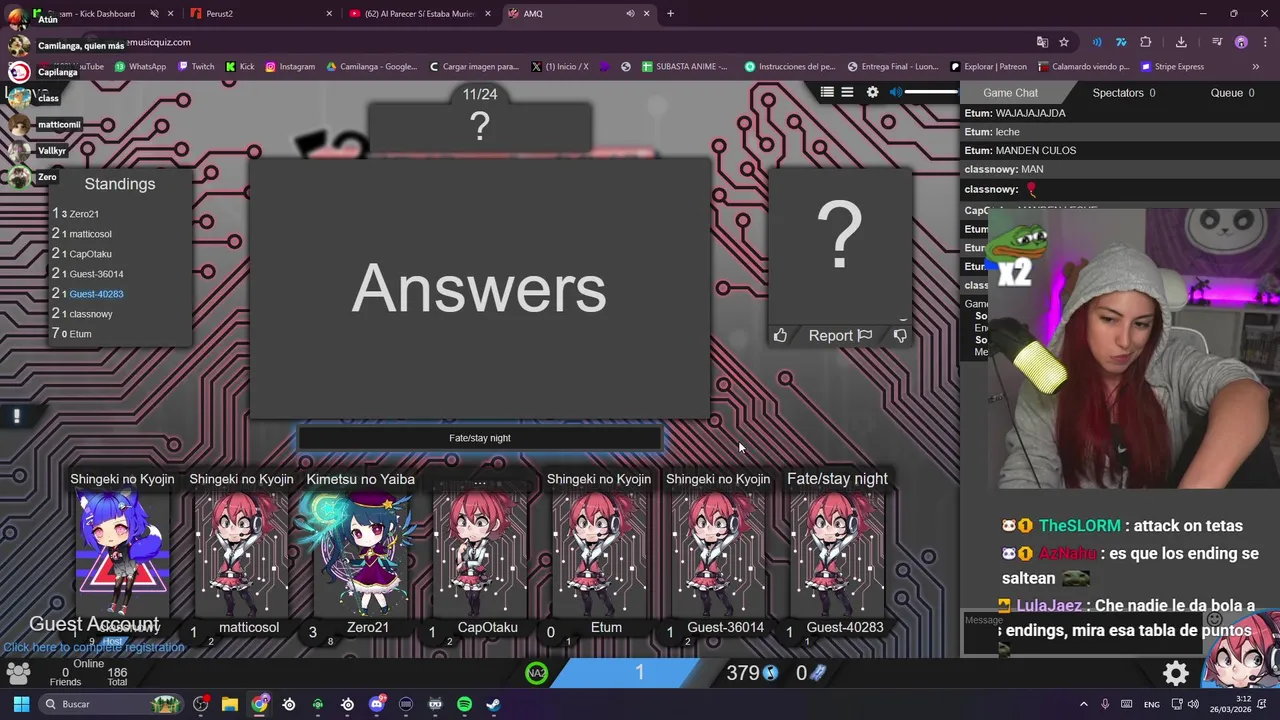Dislike the song with thumbs down icon
Image resolution: width=1280 pixels, height=720 pixels.
click(900, 336)
